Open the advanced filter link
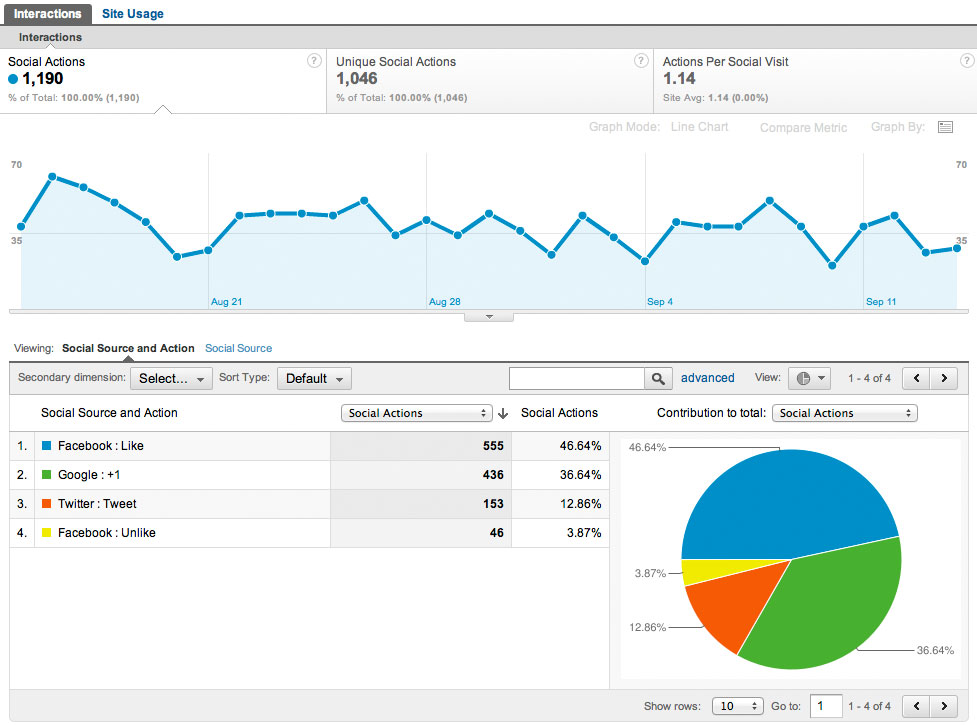This screenshot has width=977, height=725. coord(707,377)
